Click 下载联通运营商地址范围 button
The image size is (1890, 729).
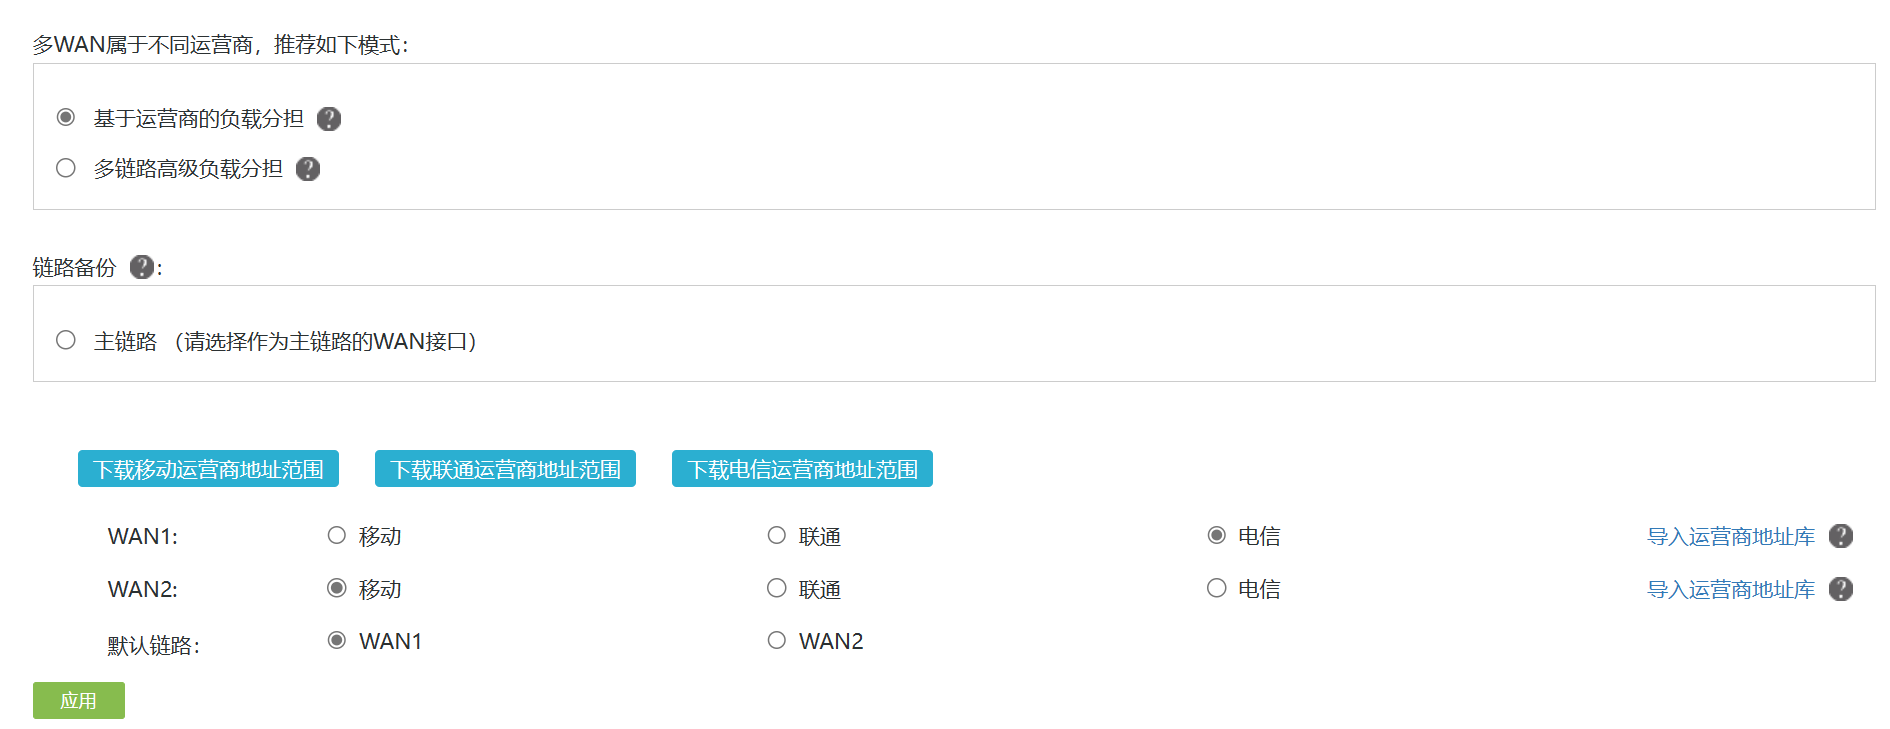coord(505,469)
